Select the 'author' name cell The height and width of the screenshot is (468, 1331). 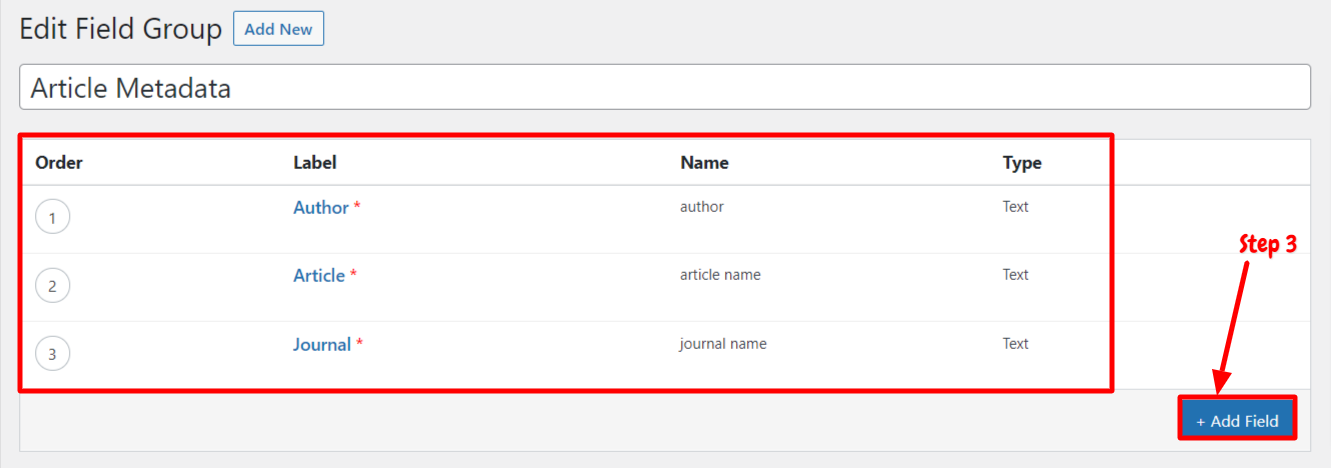tap(702, 207)
